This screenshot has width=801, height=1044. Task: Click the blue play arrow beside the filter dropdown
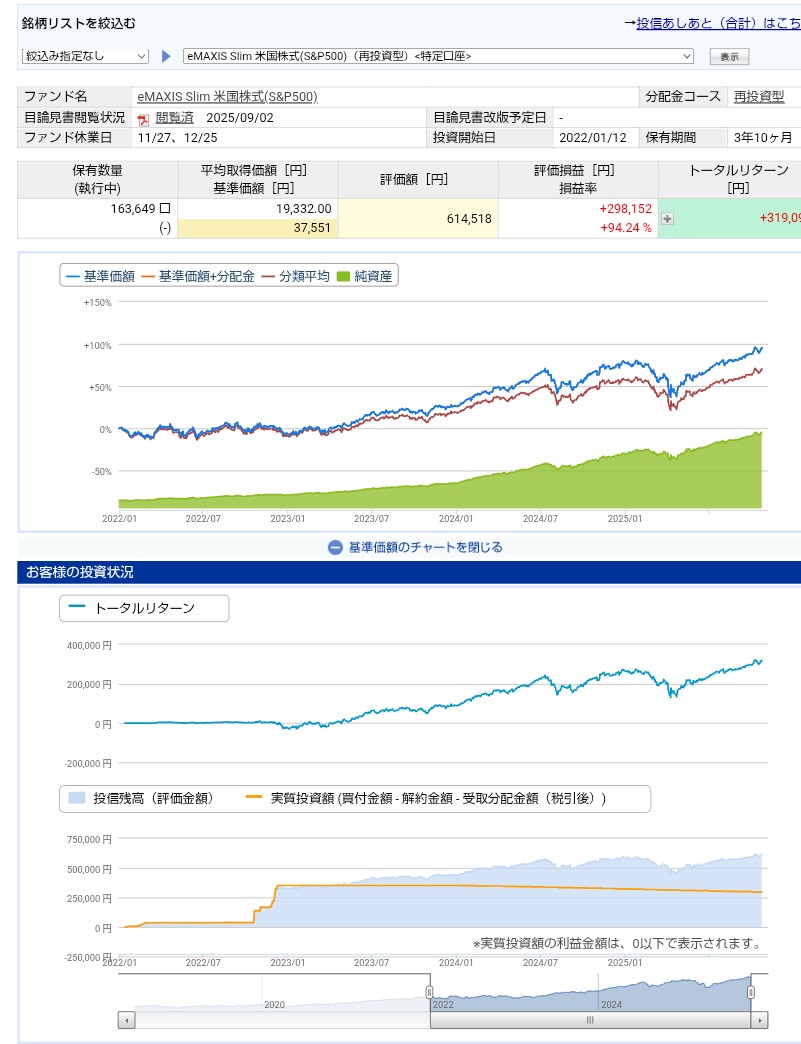(166, 56)
